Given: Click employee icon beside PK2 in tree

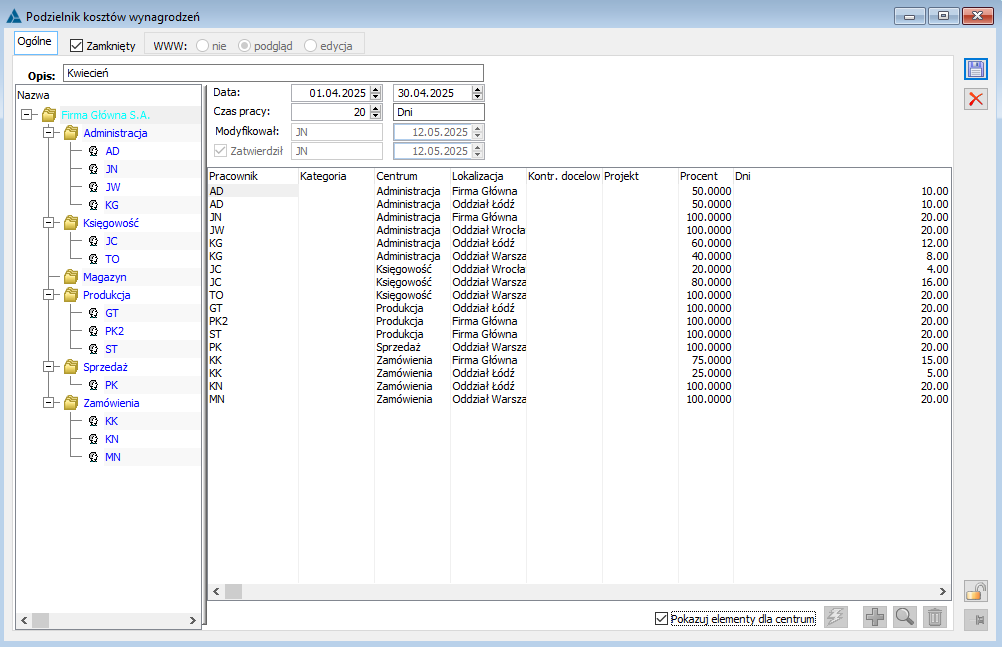Looking at the screenshot, I should click(x=93, y=331).
